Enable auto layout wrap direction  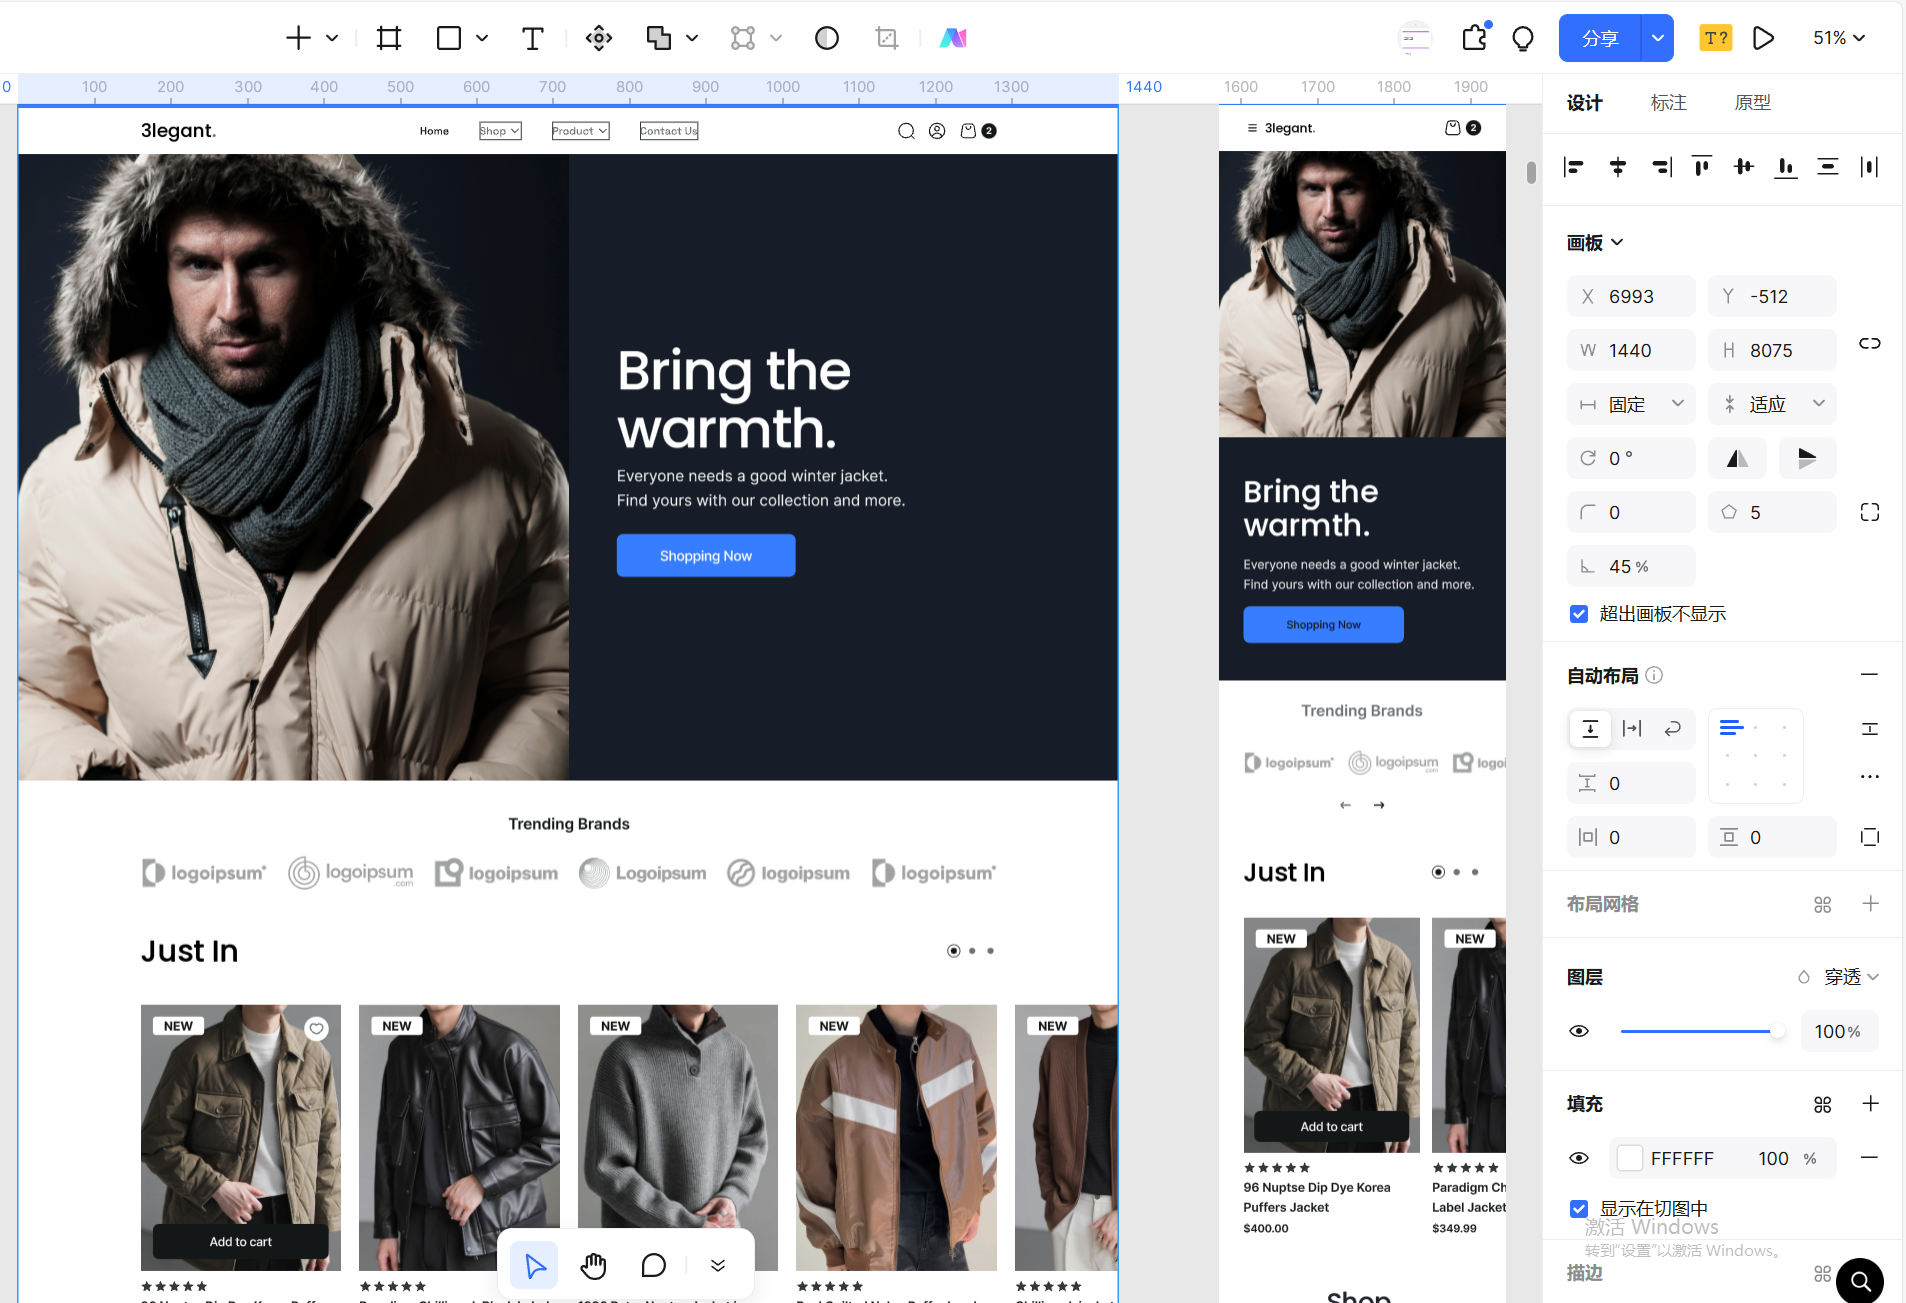(1672, 728)
